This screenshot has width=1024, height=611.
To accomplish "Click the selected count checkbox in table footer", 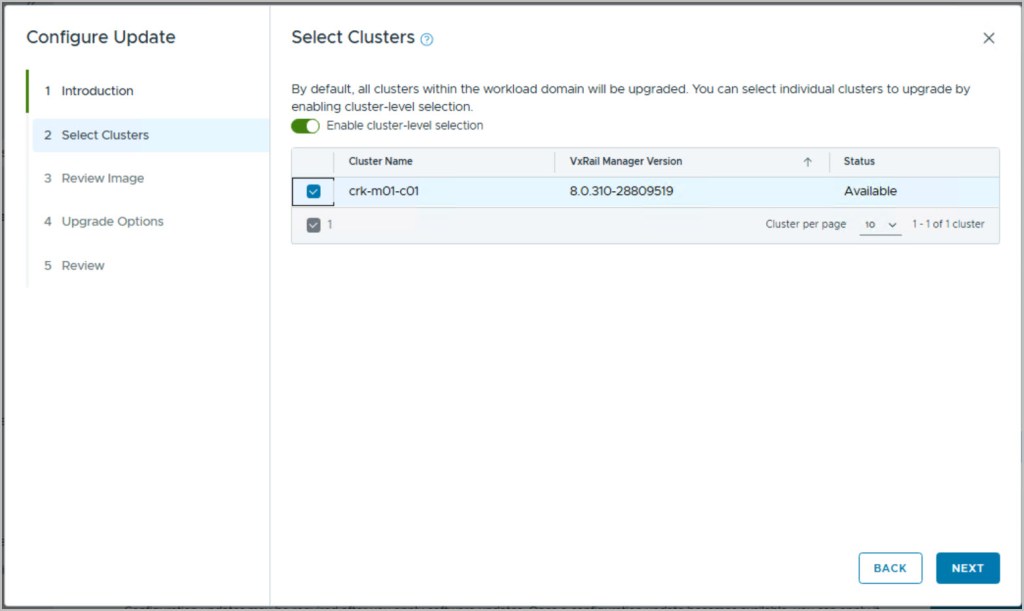I will [x=313, y=225].
